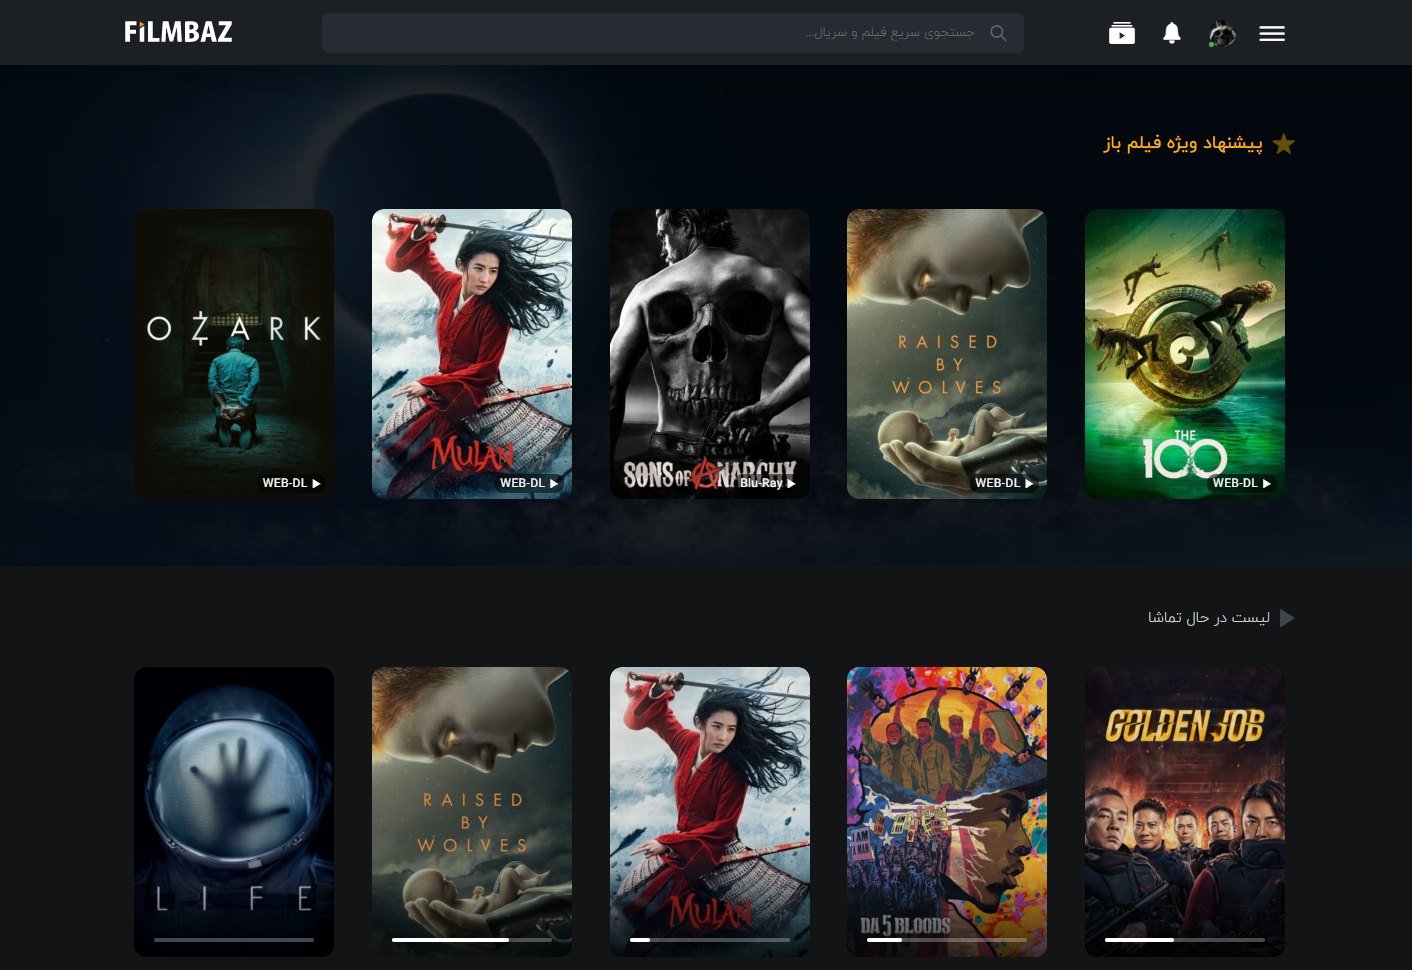Open the featured Mulan poster
Viewport: 1412px width, 970px height.
tap(472, 354)
